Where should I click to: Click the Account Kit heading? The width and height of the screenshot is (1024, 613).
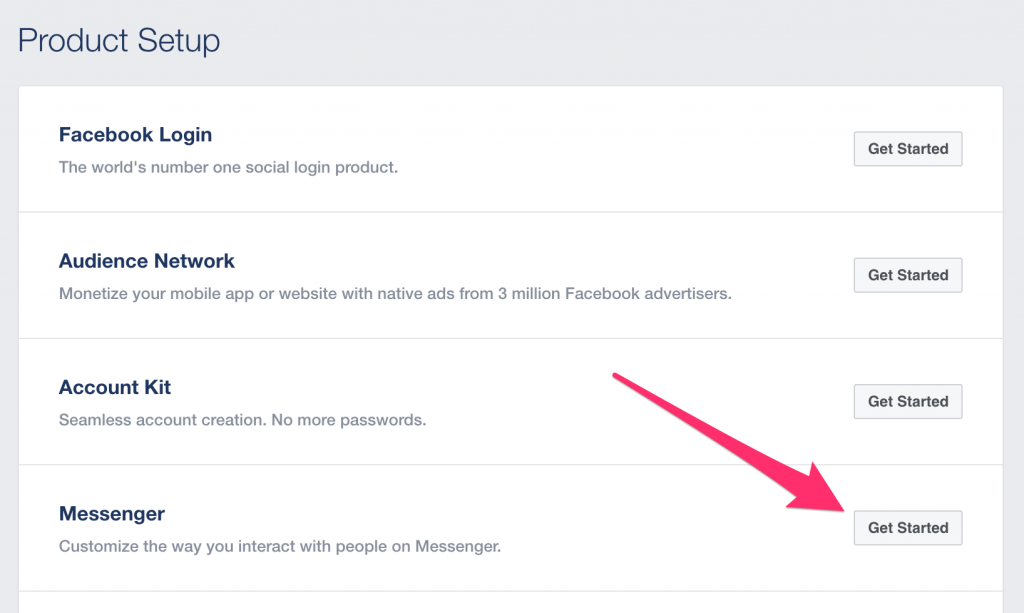(x=115, y=387)
